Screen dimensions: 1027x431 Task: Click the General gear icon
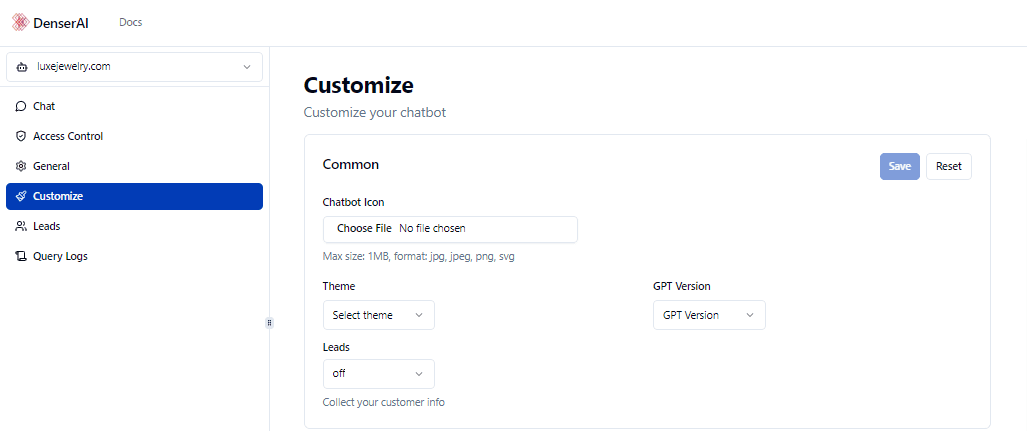point(21,166)
